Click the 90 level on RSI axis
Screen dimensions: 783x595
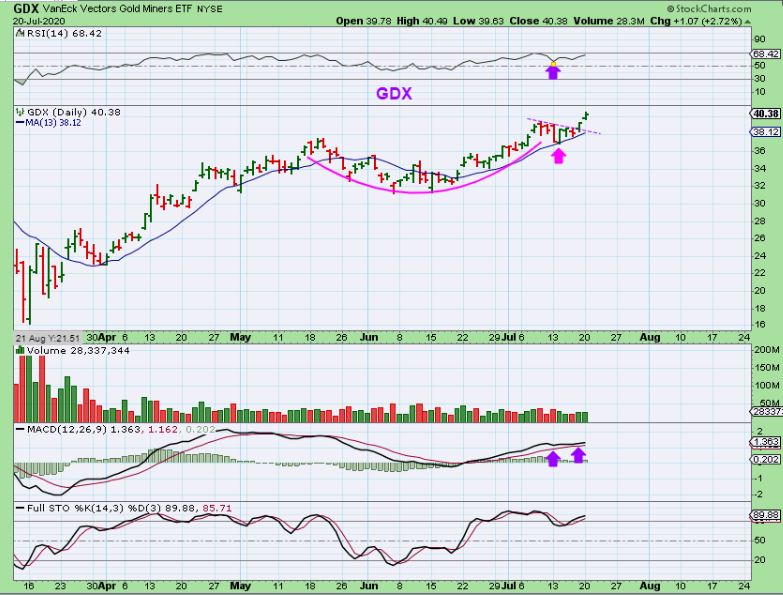[x=760, y=39]
